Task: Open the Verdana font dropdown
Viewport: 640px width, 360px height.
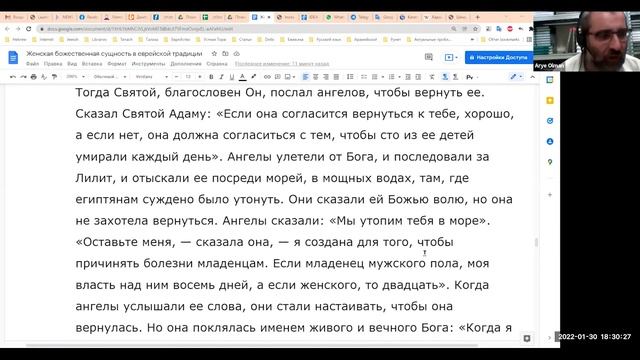Action: [151, 77]
